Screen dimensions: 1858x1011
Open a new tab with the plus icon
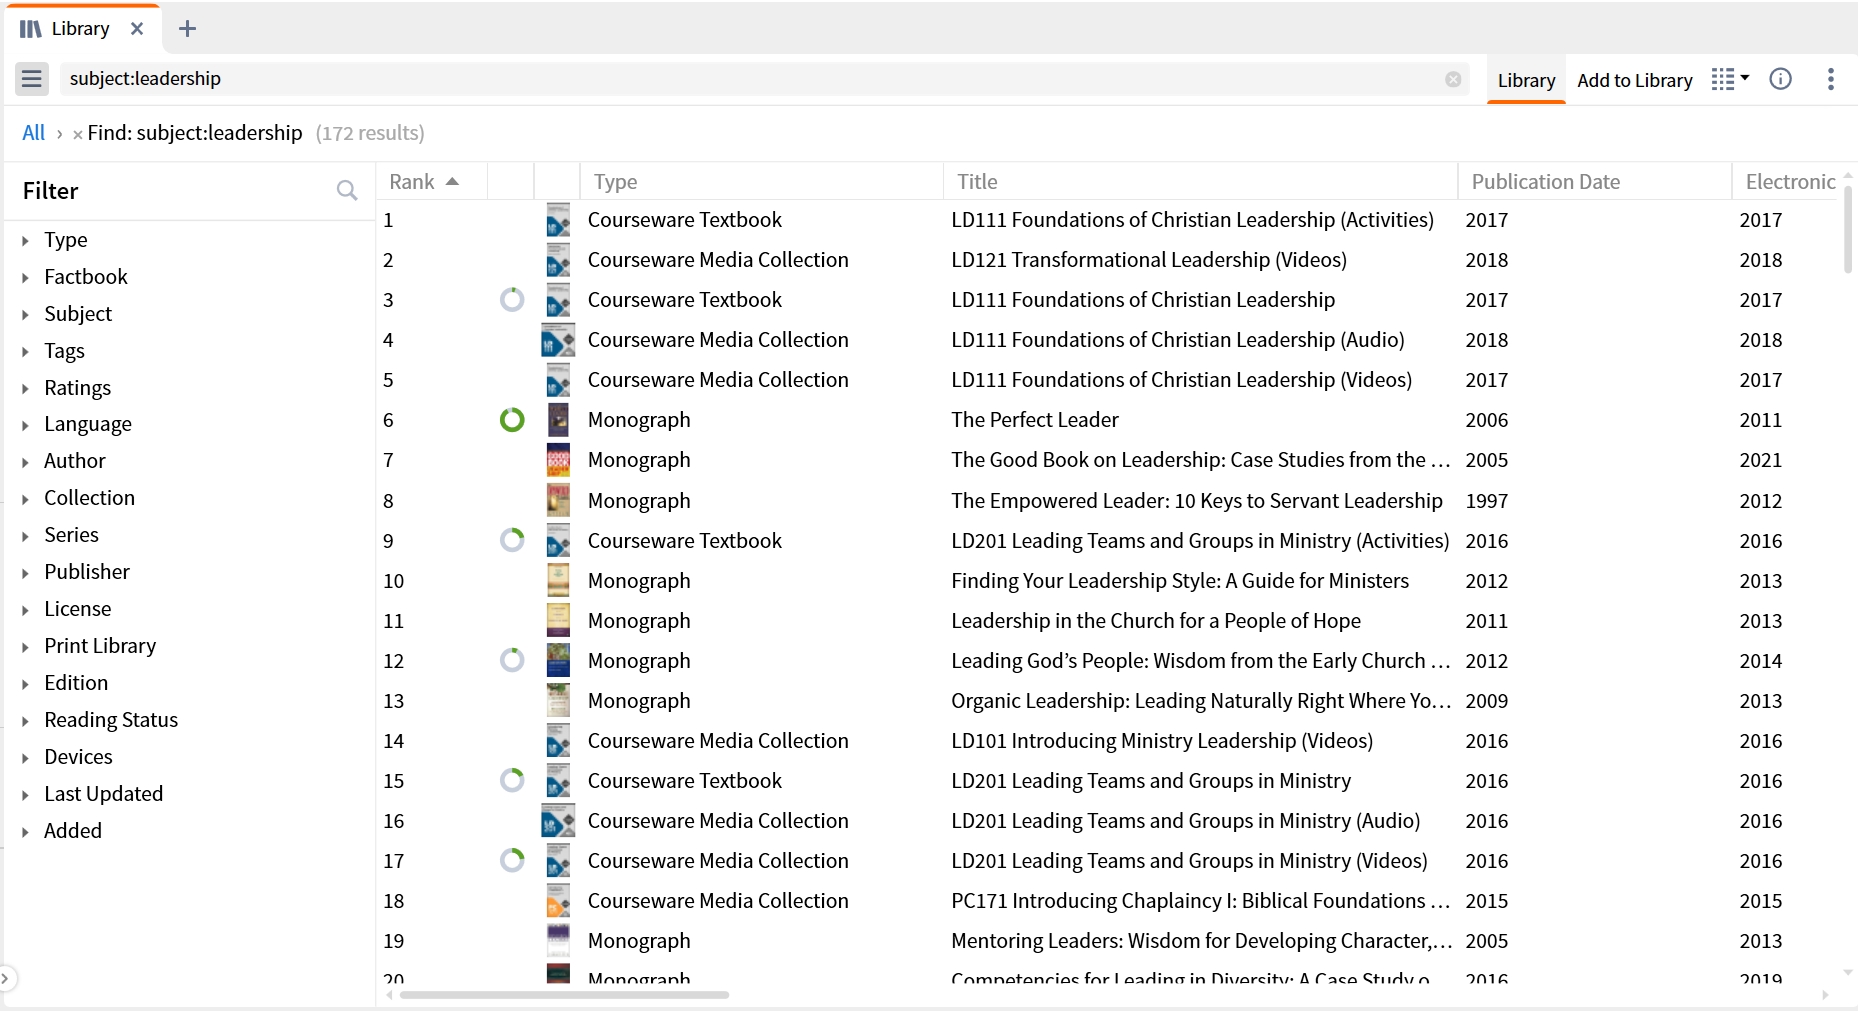coord(187,29)
